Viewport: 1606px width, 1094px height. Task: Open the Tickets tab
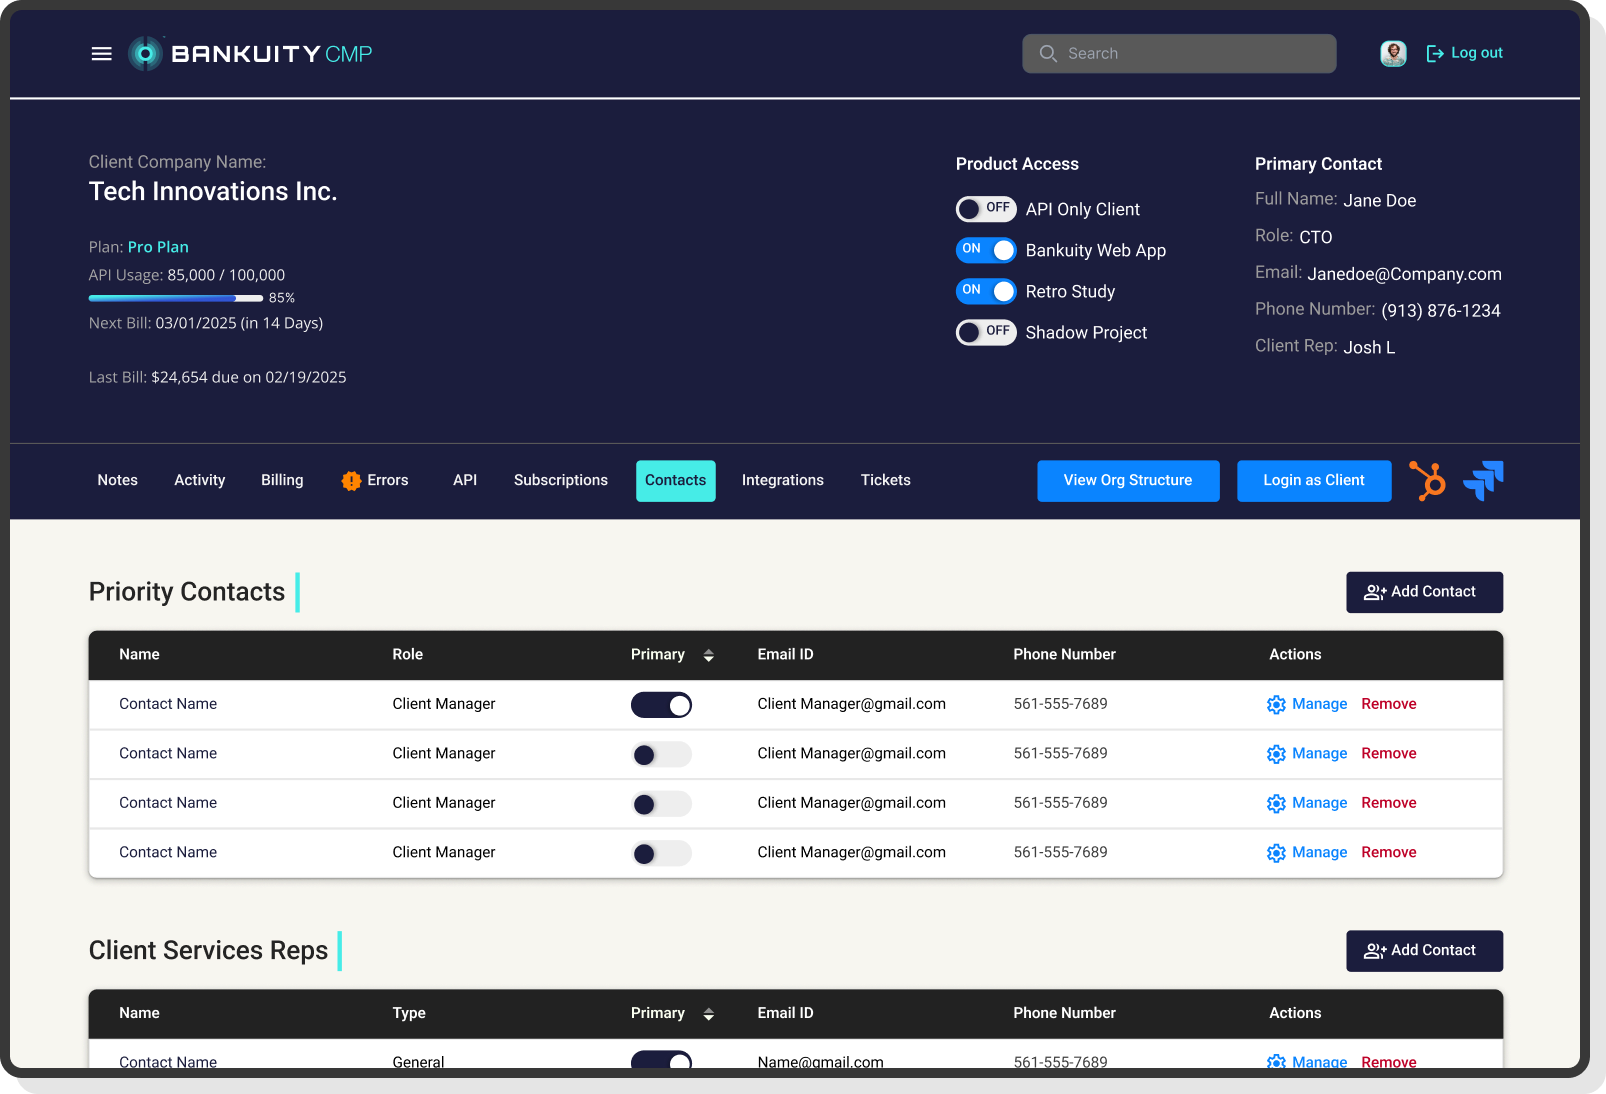(x=885, y=480)
